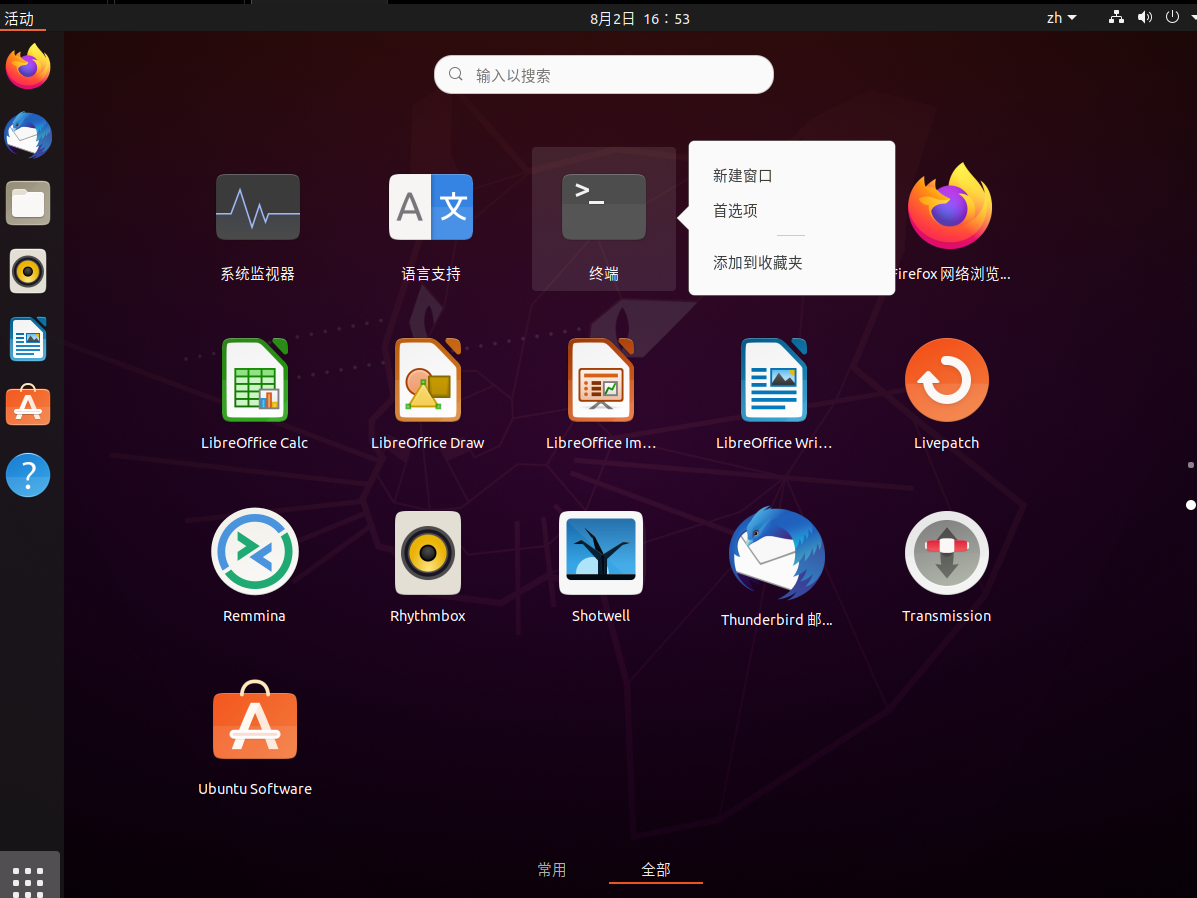Screen dimensions: 1197x898
Task: Select the second app page indicator dot
Action: click(x=1190, y=505)
